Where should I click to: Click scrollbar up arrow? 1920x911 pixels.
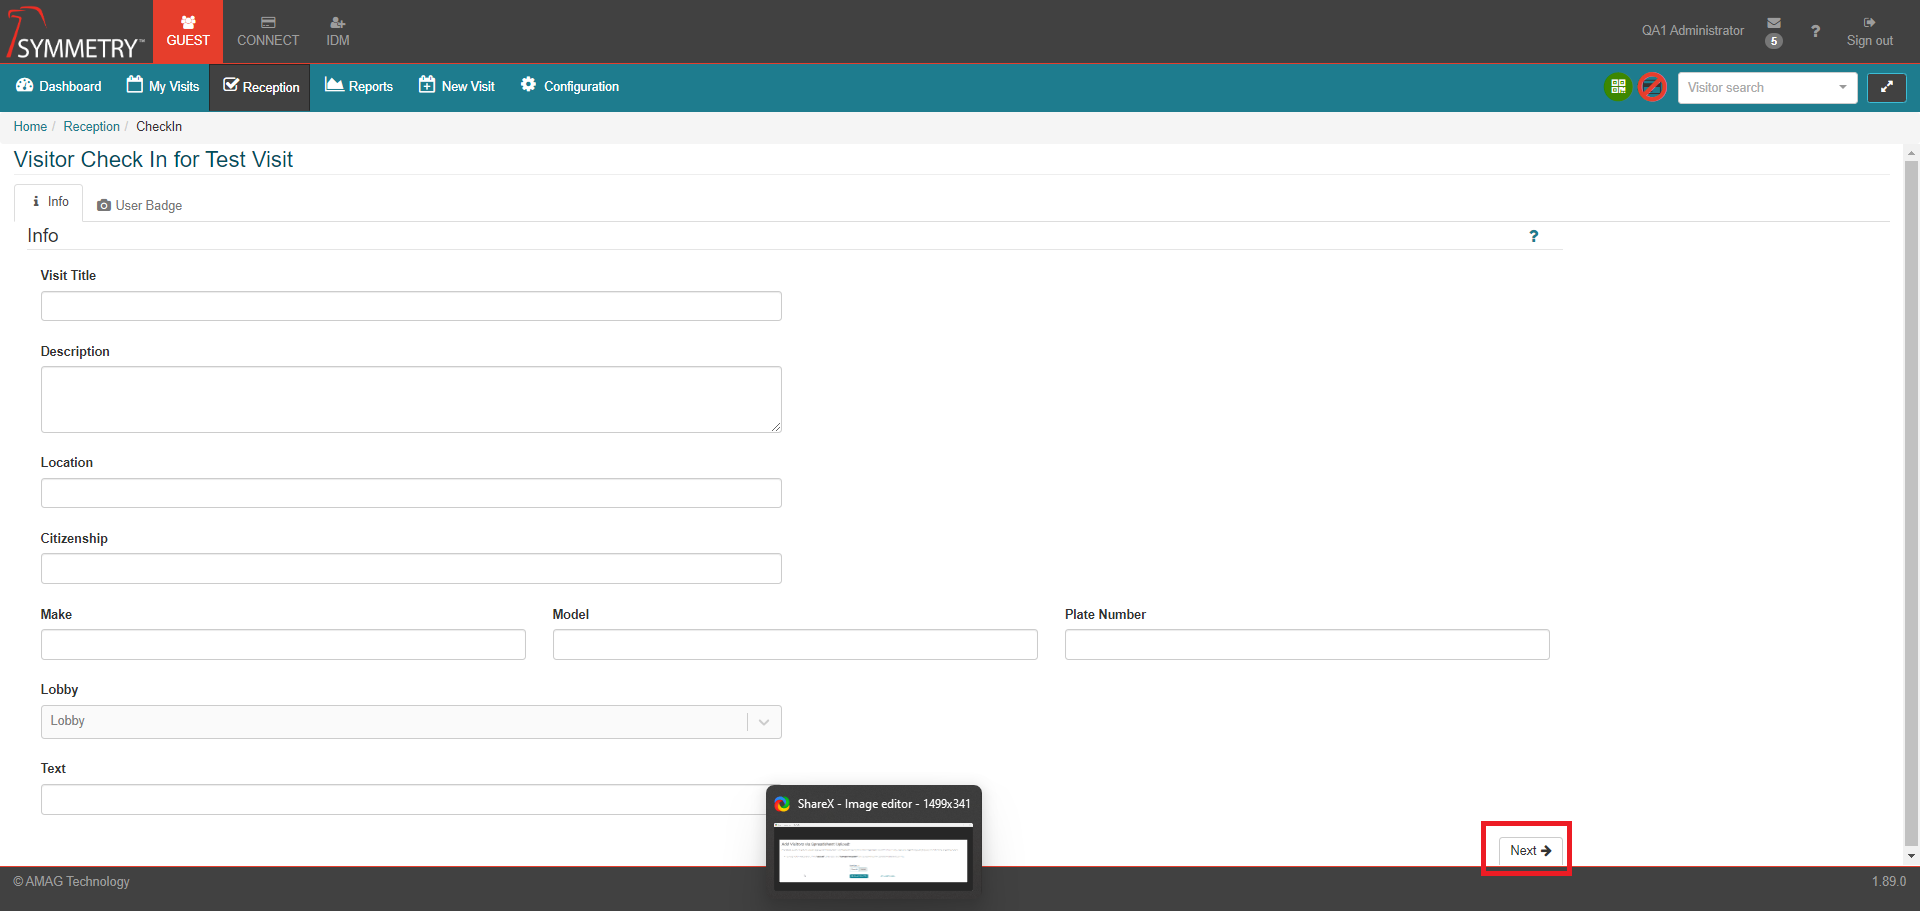pos(1911,153)
